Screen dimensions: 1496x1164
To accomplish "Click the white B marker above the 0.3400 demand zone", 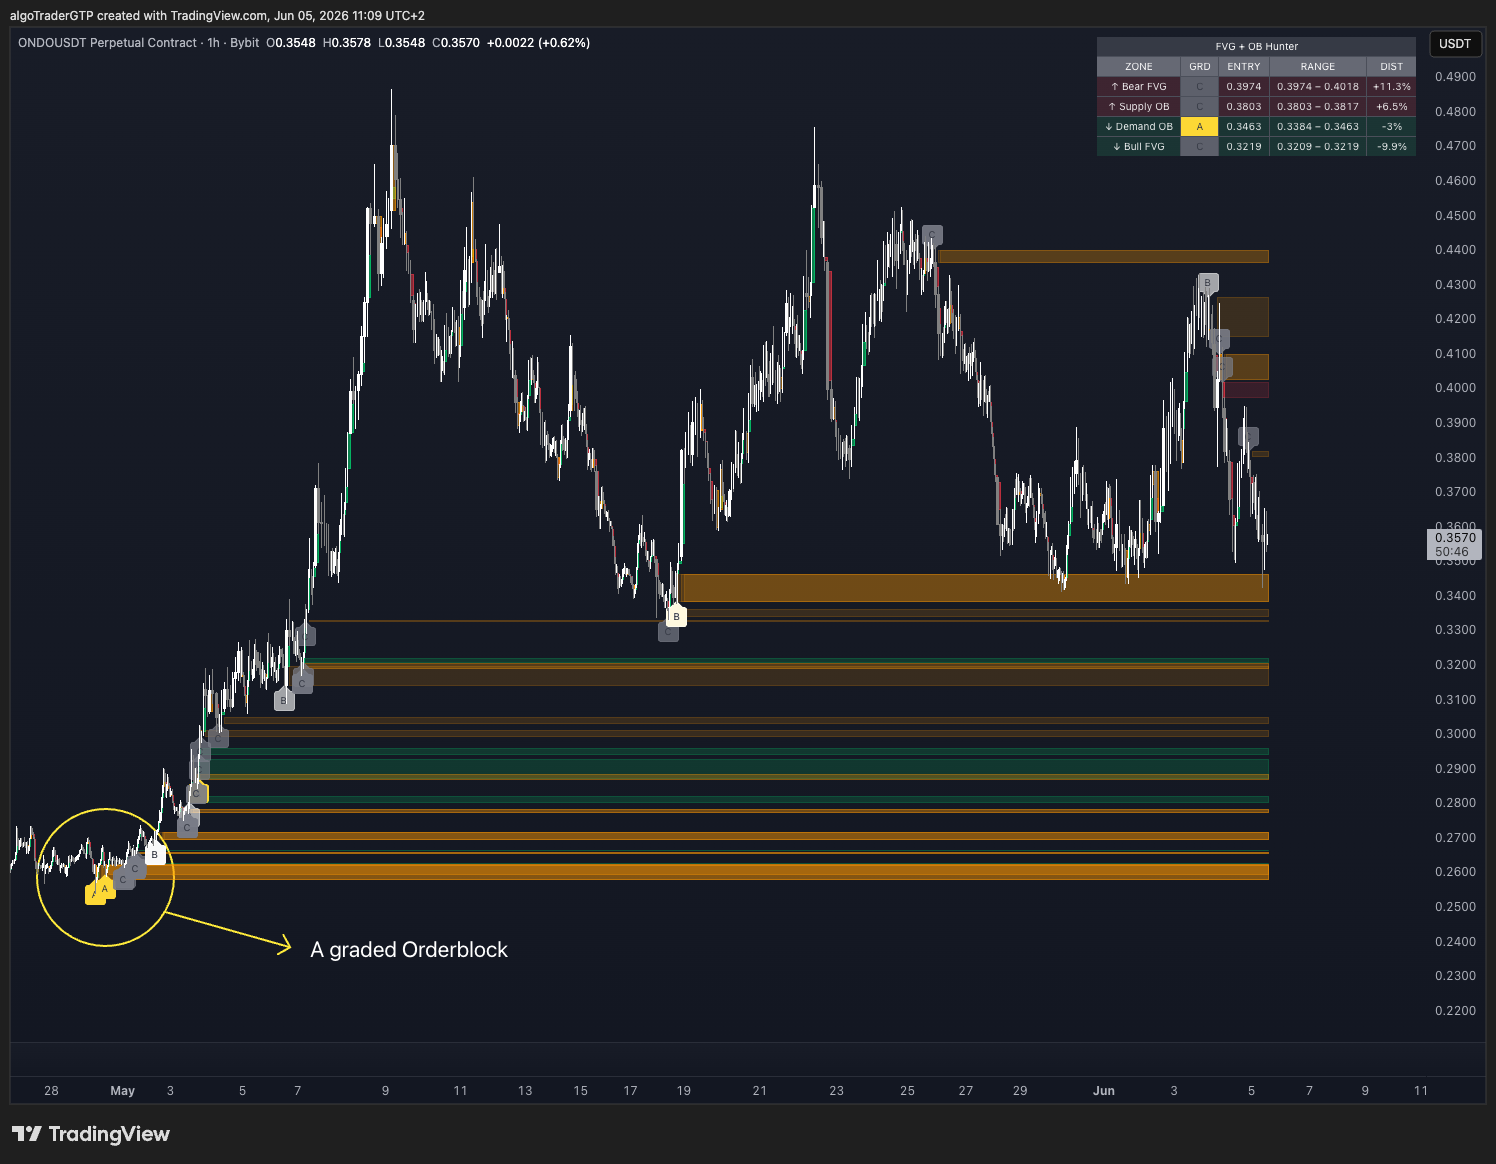I will (677, 616).
